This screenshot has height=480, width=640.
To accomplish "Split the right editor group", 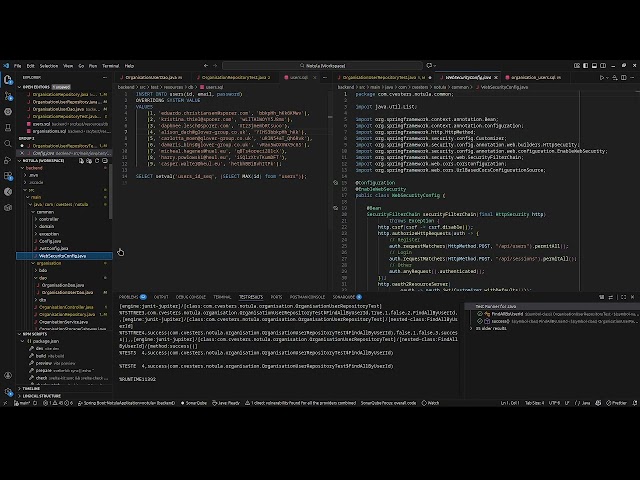I will [x=623, y=77].
